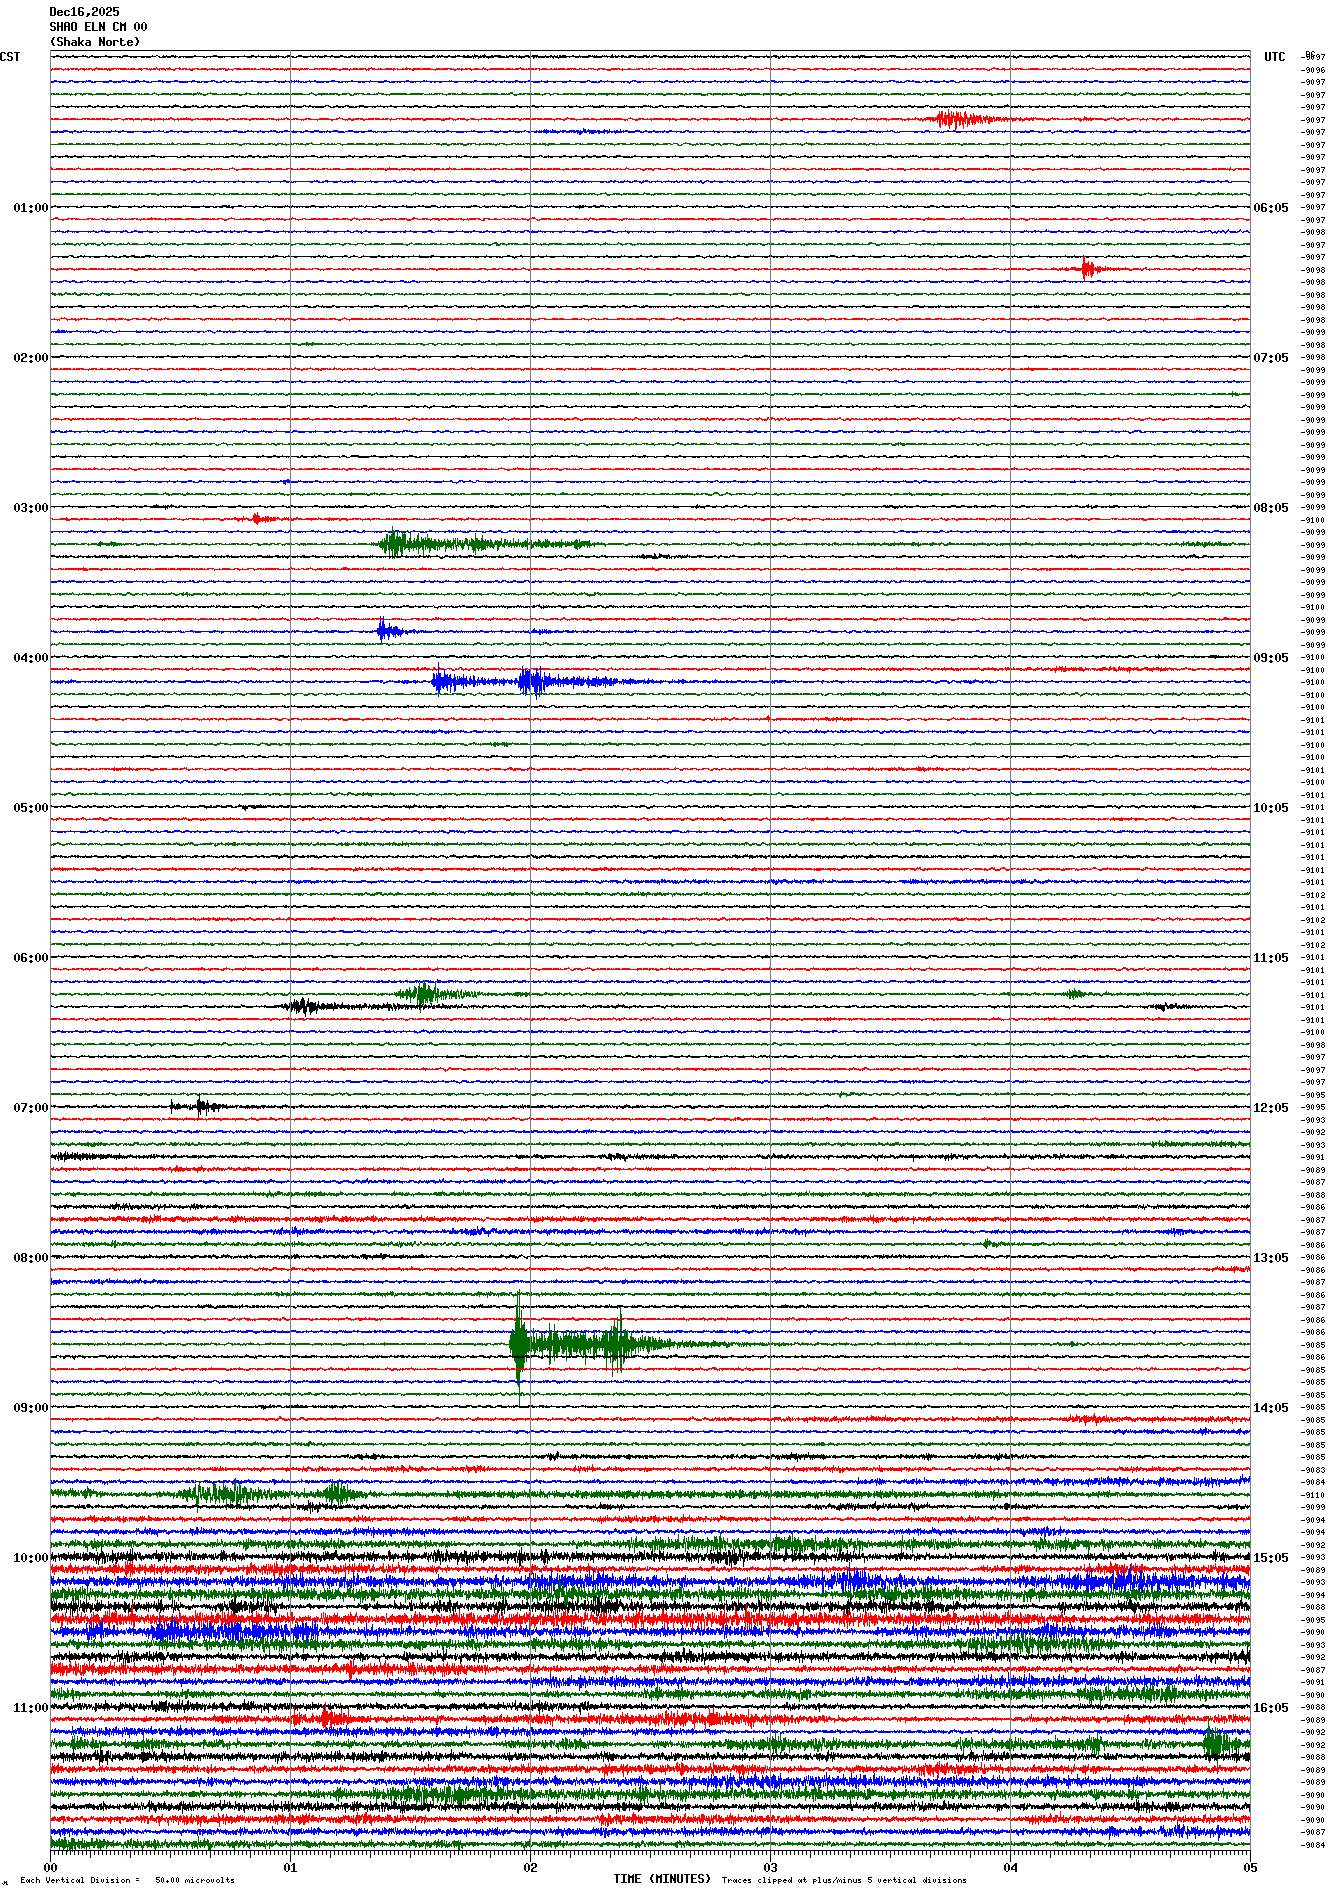The image size is (1330, 1894).
Task: Click the traces clipped footnote text
Action: click(844, 1880)
